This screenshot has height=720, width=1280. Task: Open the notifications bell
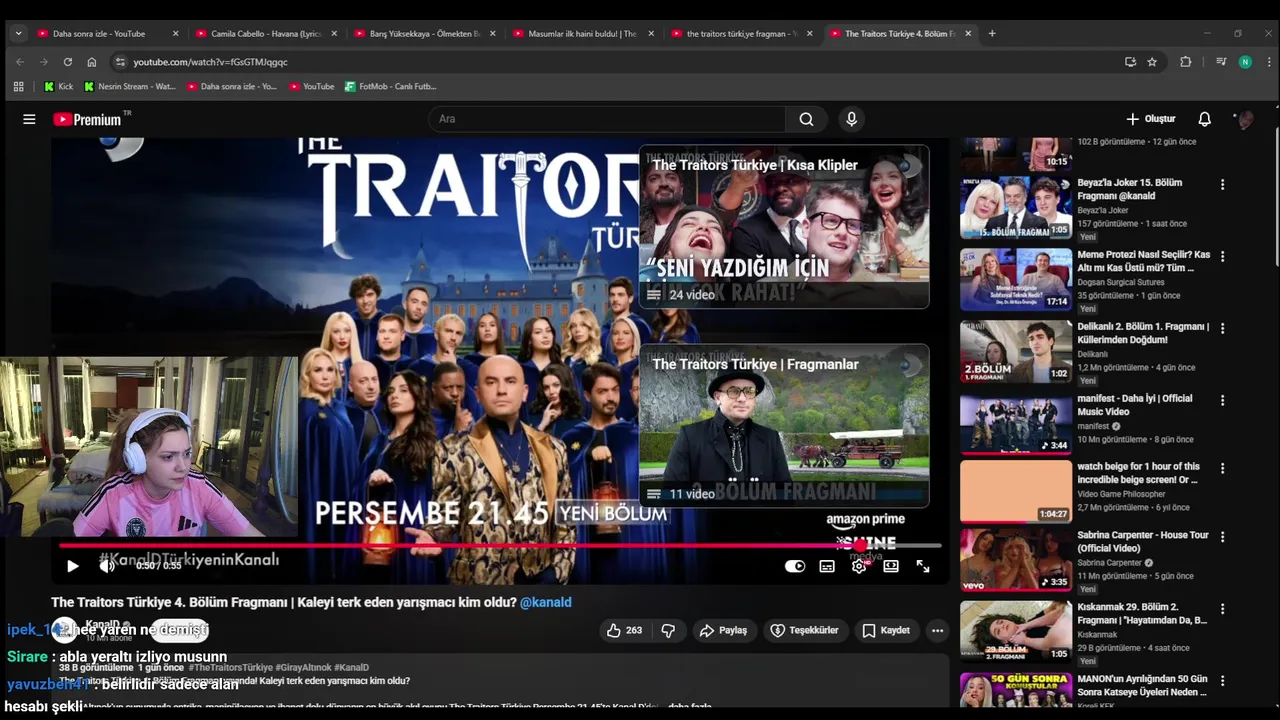click(x=1204, y=119)
